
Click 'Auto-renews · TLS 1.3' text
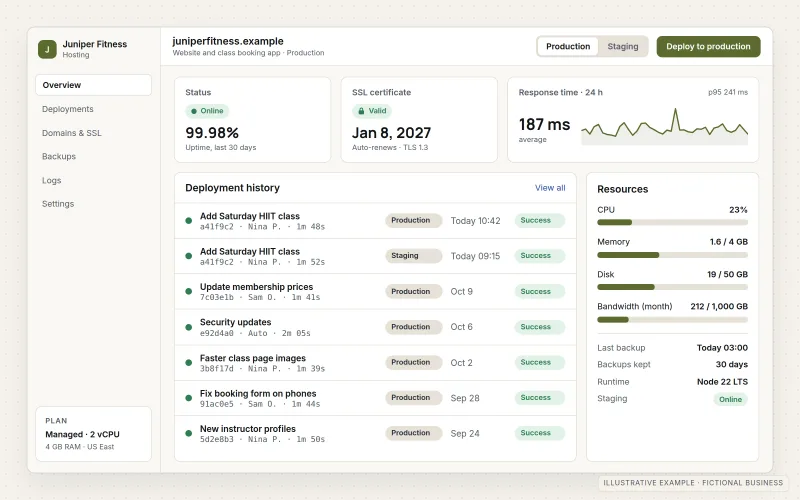click(390, 147)
